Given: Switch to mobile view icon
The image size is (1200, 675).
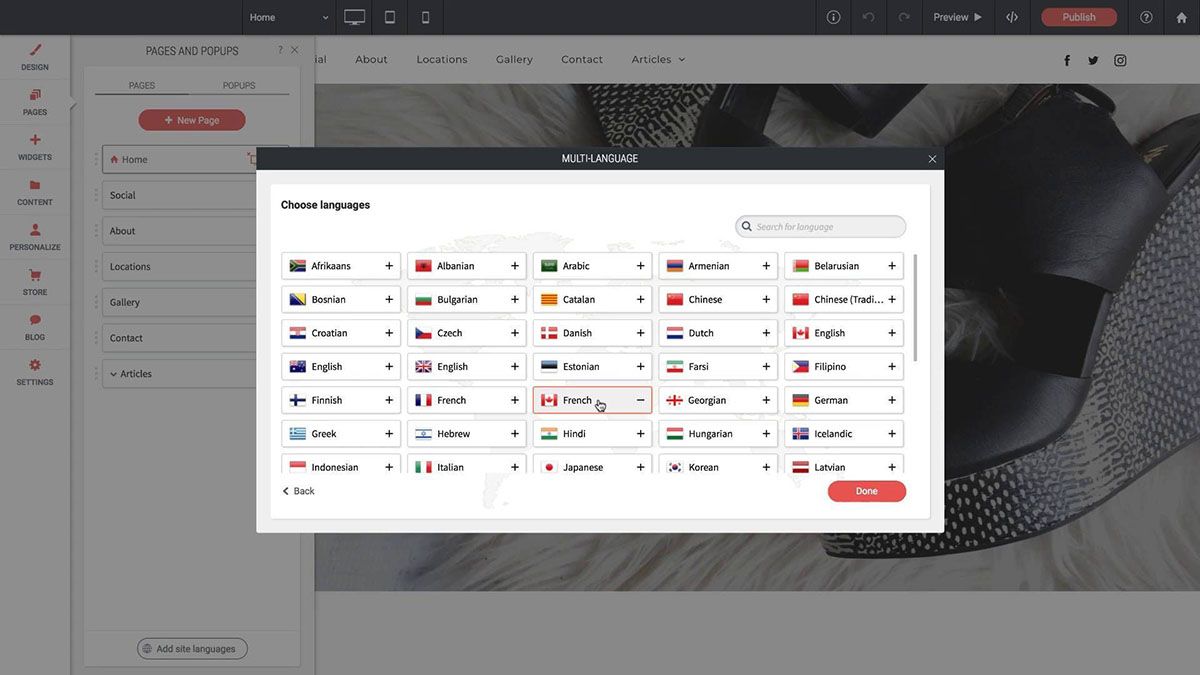Looking at the screenshot, I should tap(425, 17).
